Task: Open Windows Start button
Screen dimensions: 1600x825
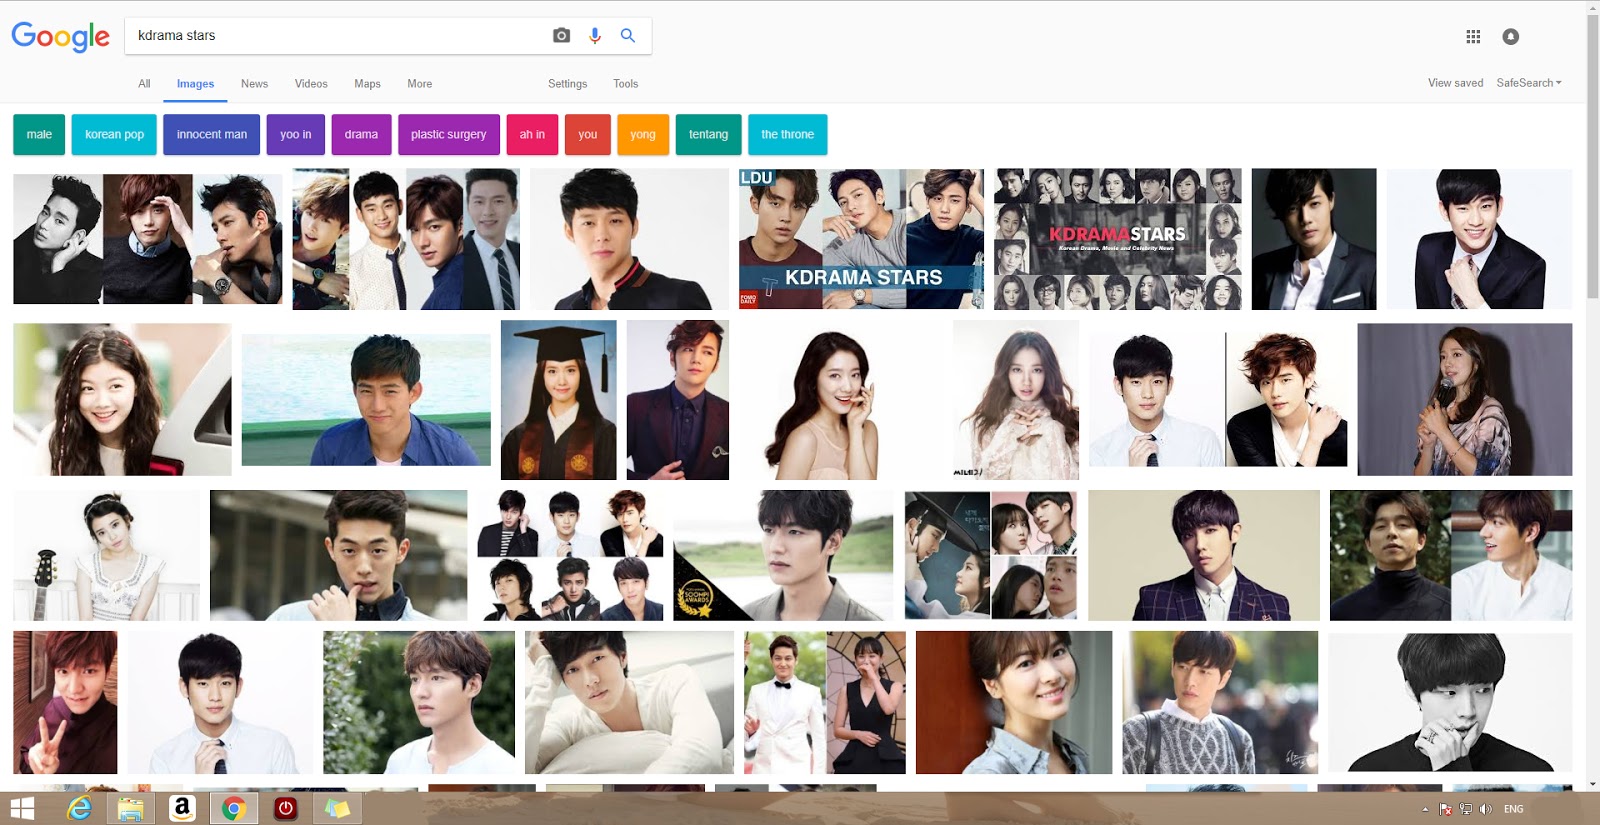Action: tap(22, 808)
